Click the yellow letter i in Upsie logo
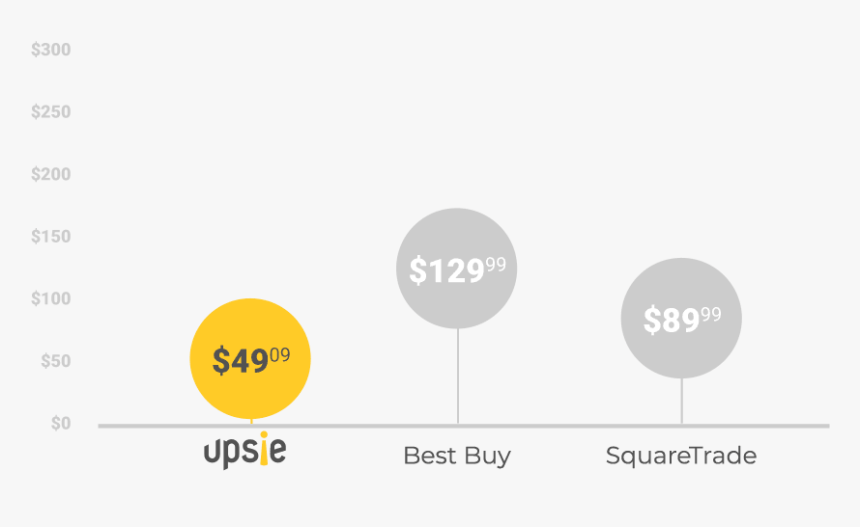Screen dimensions: 860x527 tap(264, 448)
